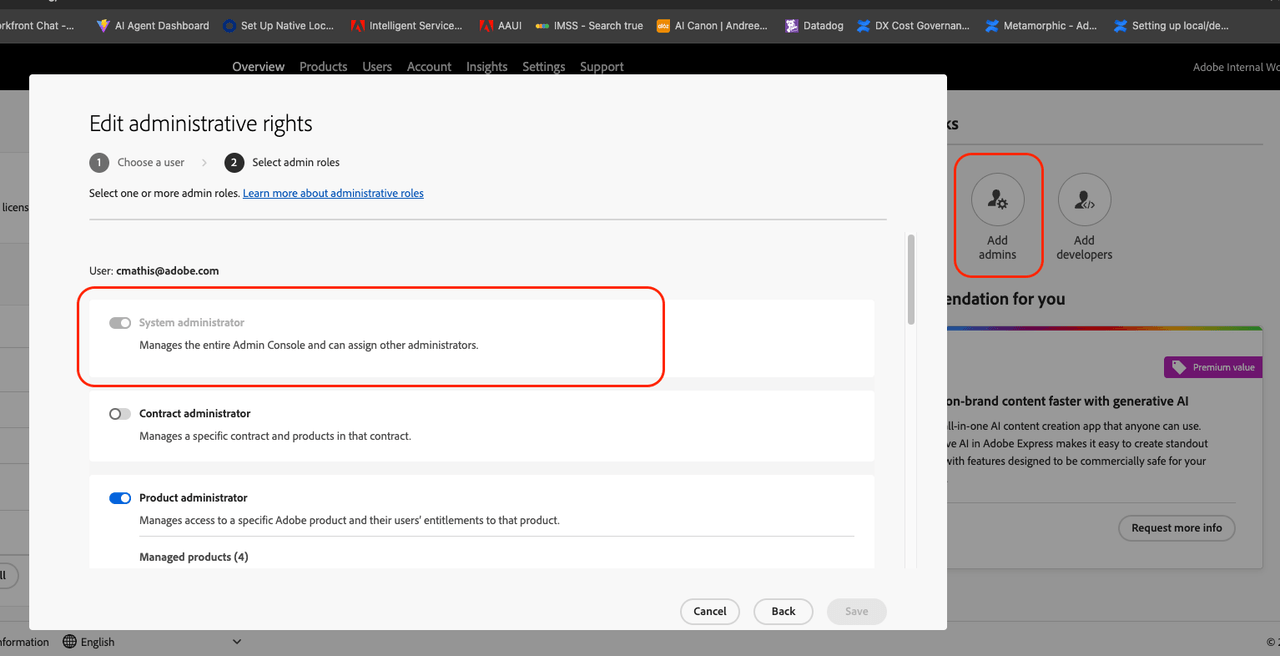Click the dialog's vertical scrollbar
The image size is (1280, 656).
[910, 280]
